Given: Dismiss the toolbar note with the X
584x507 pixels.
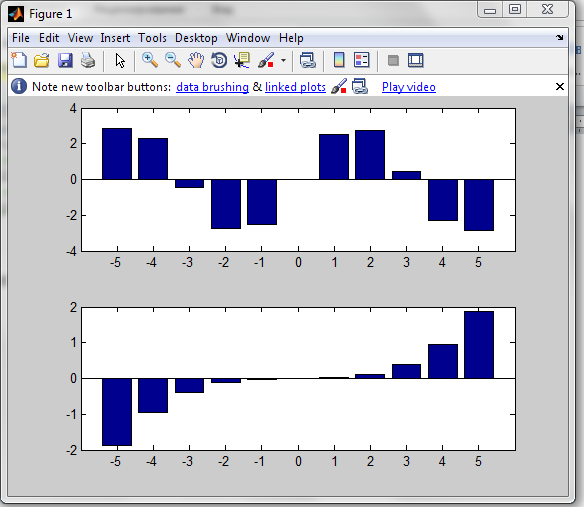Looking at the screenshot, I should click(x=559, y=87).
